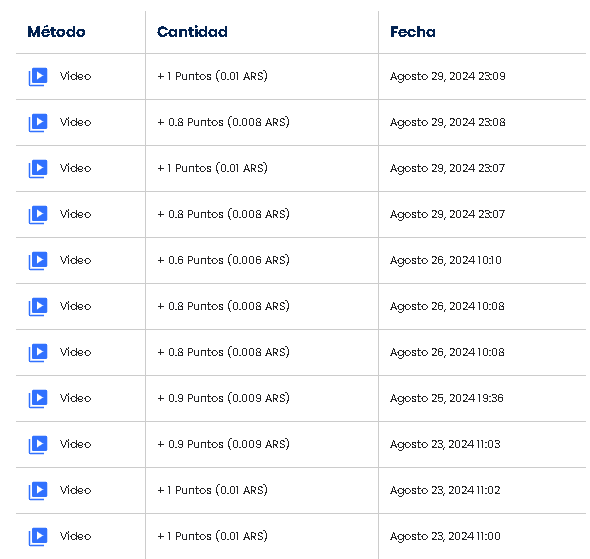
Task: Select "+ 1 Puntos (0.01 ARS)" in 11:00 row
Action: pos(213,536)
